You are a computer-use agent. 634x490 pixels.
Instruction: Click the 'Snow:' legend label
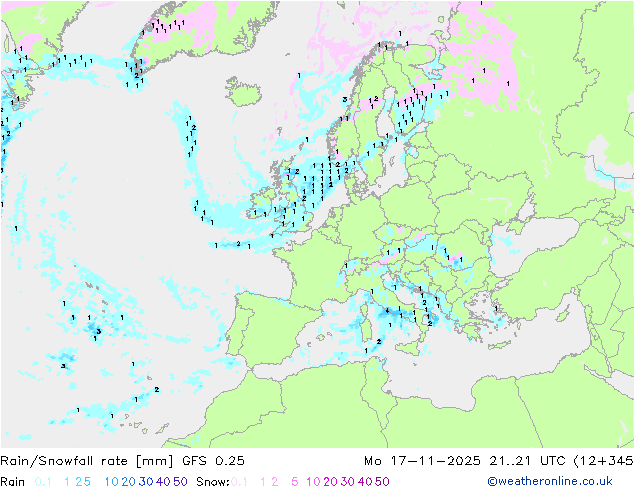click(x=213, y=482)
